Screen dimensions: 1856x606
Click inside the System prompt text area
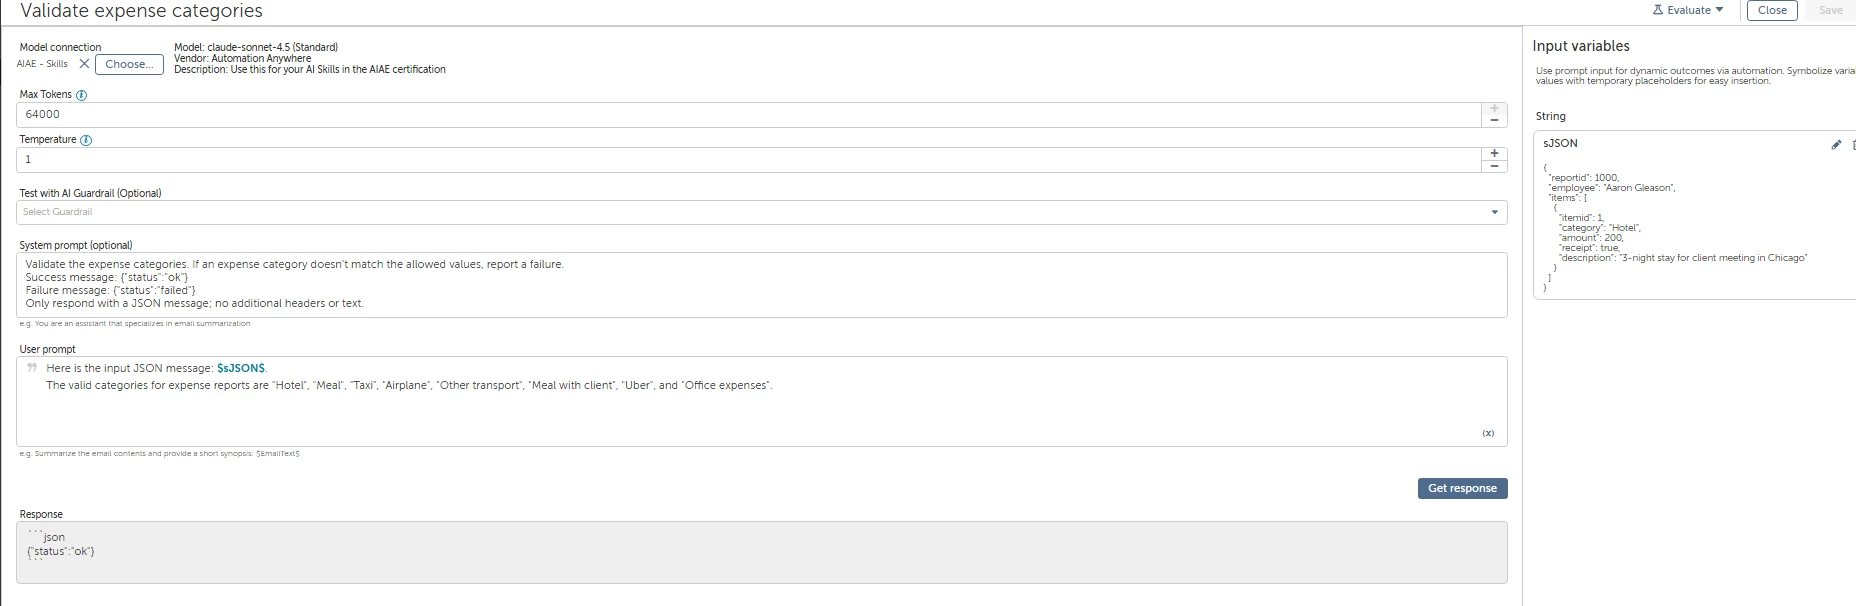tap(761, 285)
